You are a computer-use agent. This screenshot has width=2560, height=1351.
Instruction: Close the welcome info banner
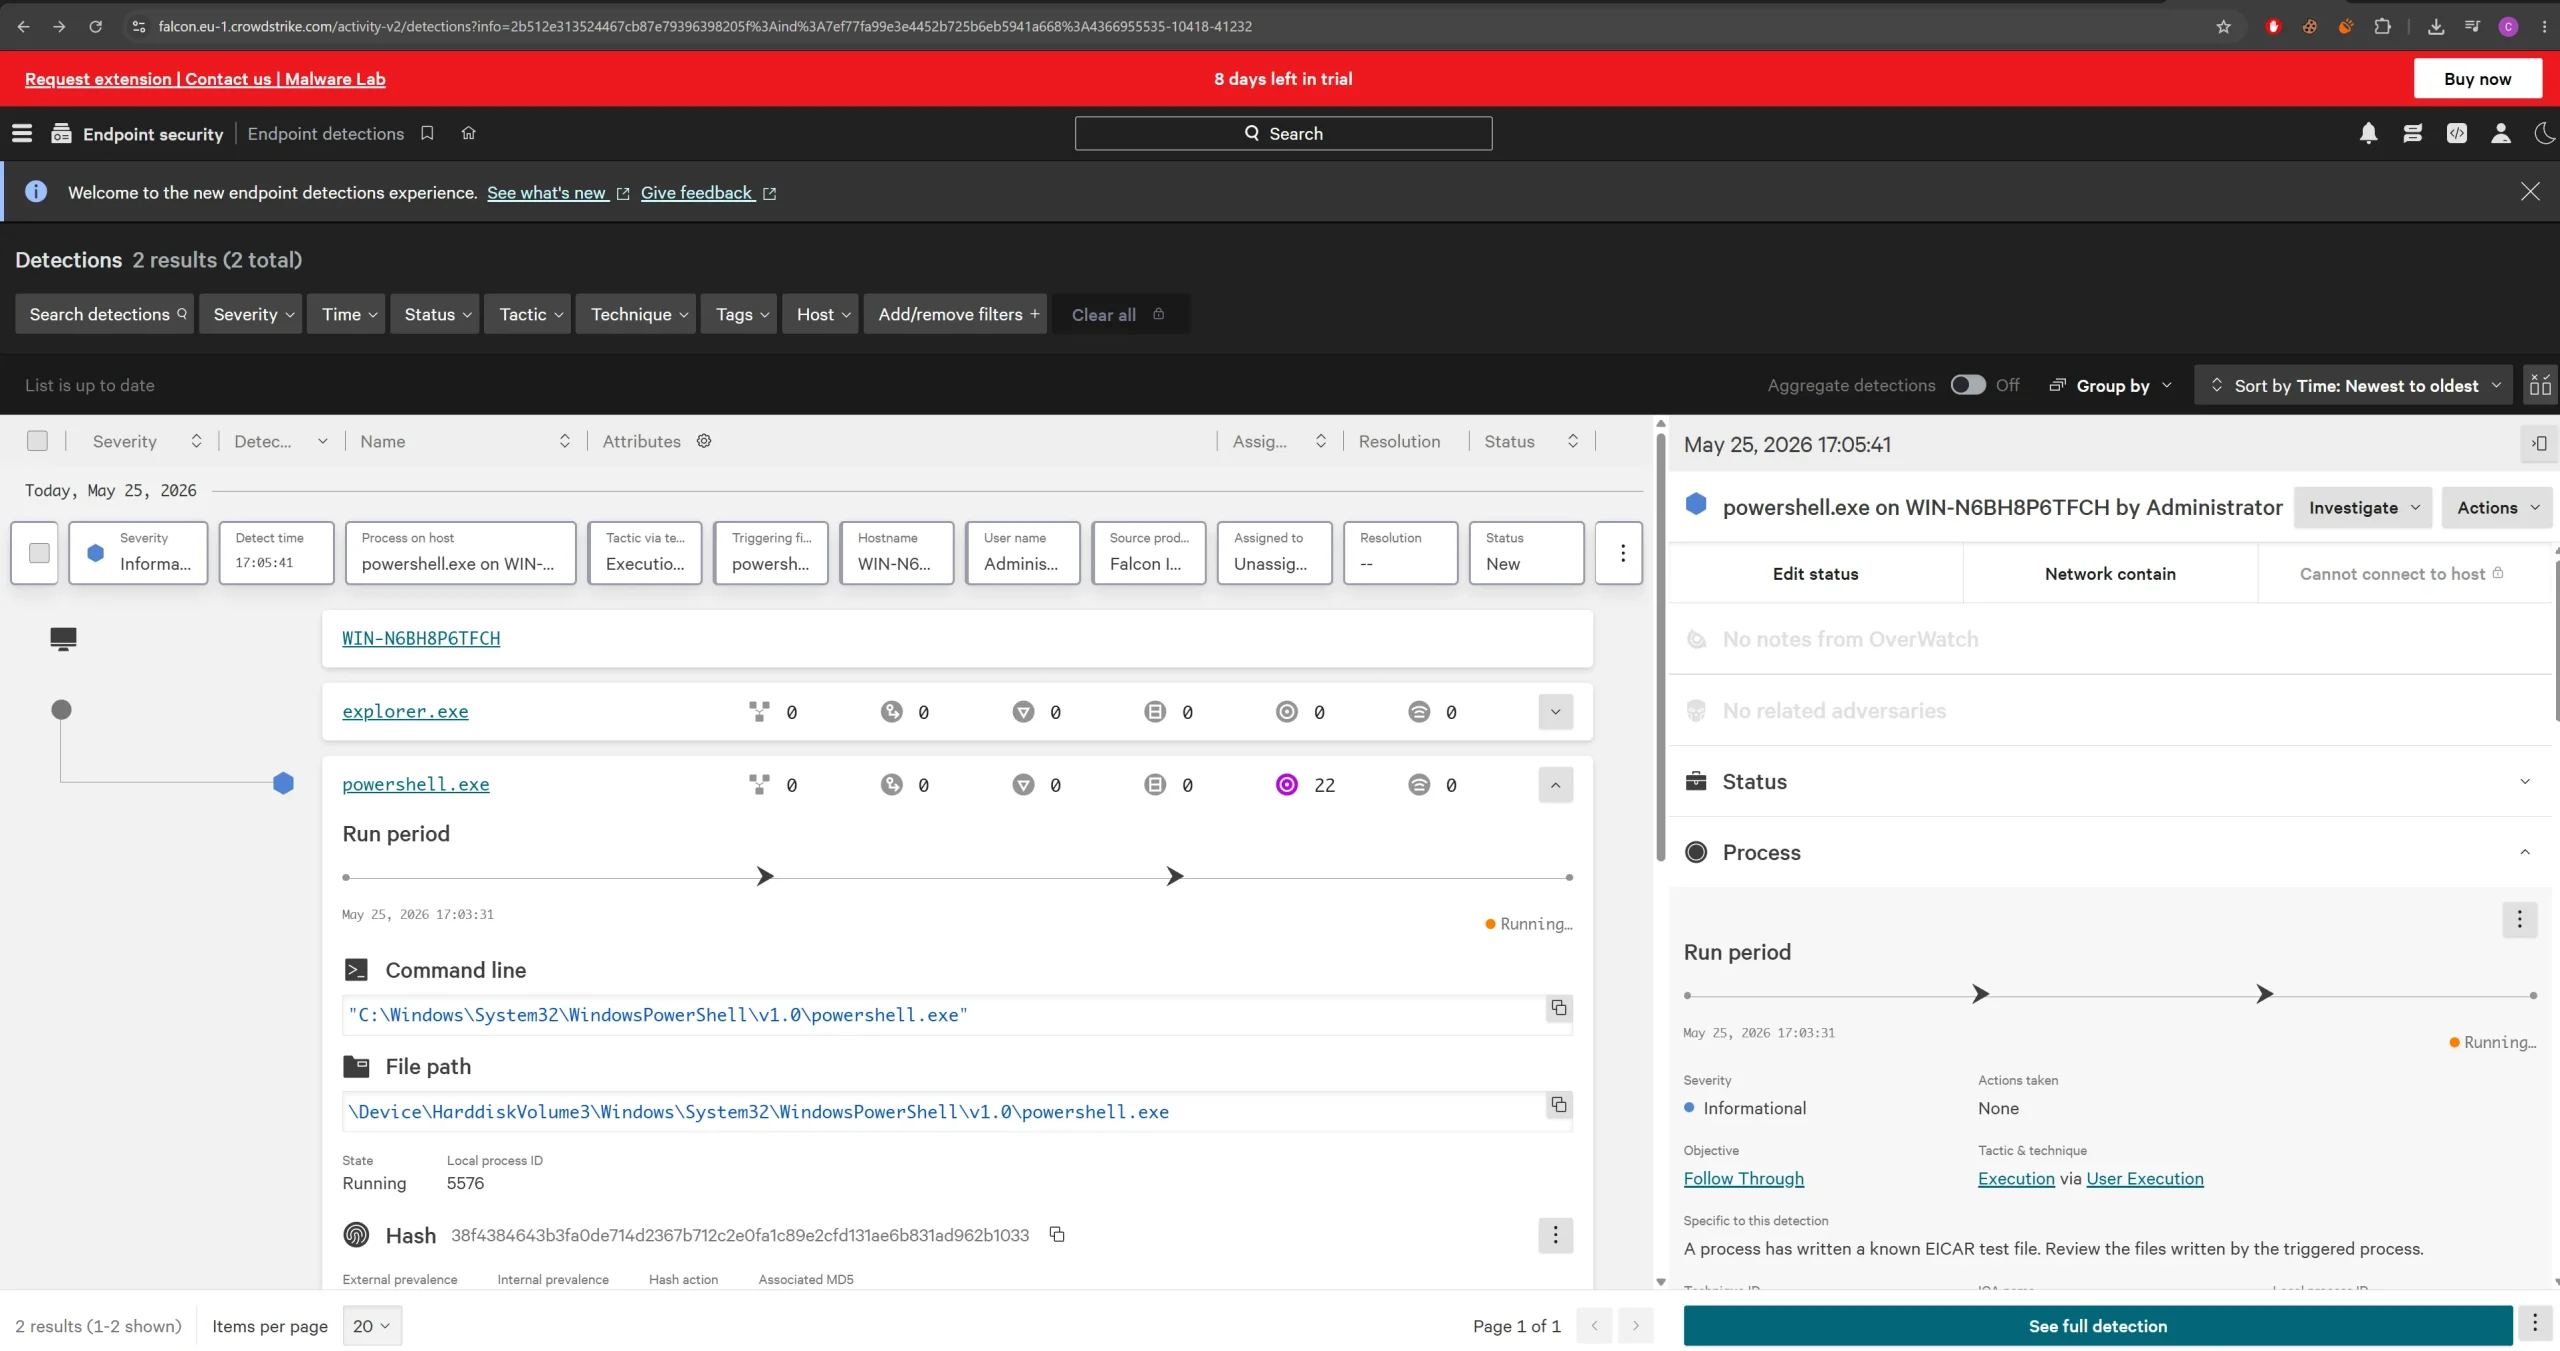click(x=2529, y=192)
